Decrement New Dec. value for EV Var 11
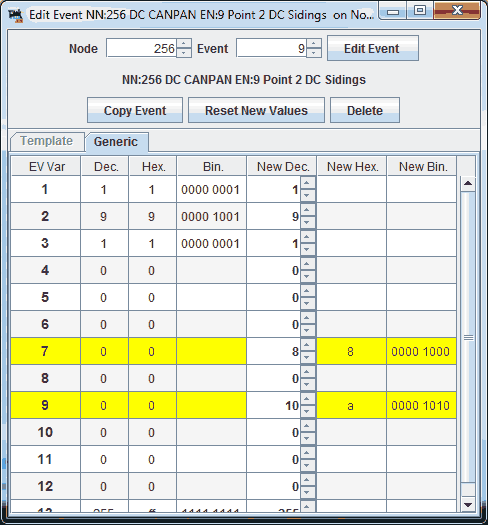Image resolution: width=488 pixels, height=525 pixels. tap(307, 466)
